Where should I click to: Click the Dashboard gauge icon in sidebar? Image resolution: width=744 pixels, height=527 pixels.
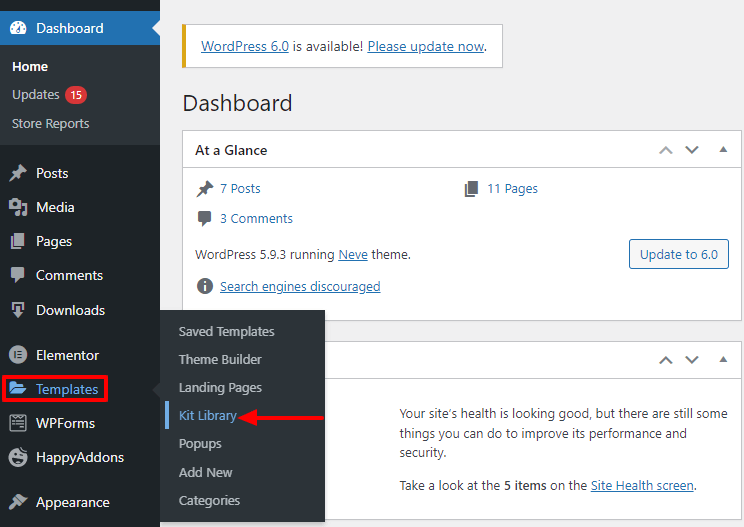(18, 28)
